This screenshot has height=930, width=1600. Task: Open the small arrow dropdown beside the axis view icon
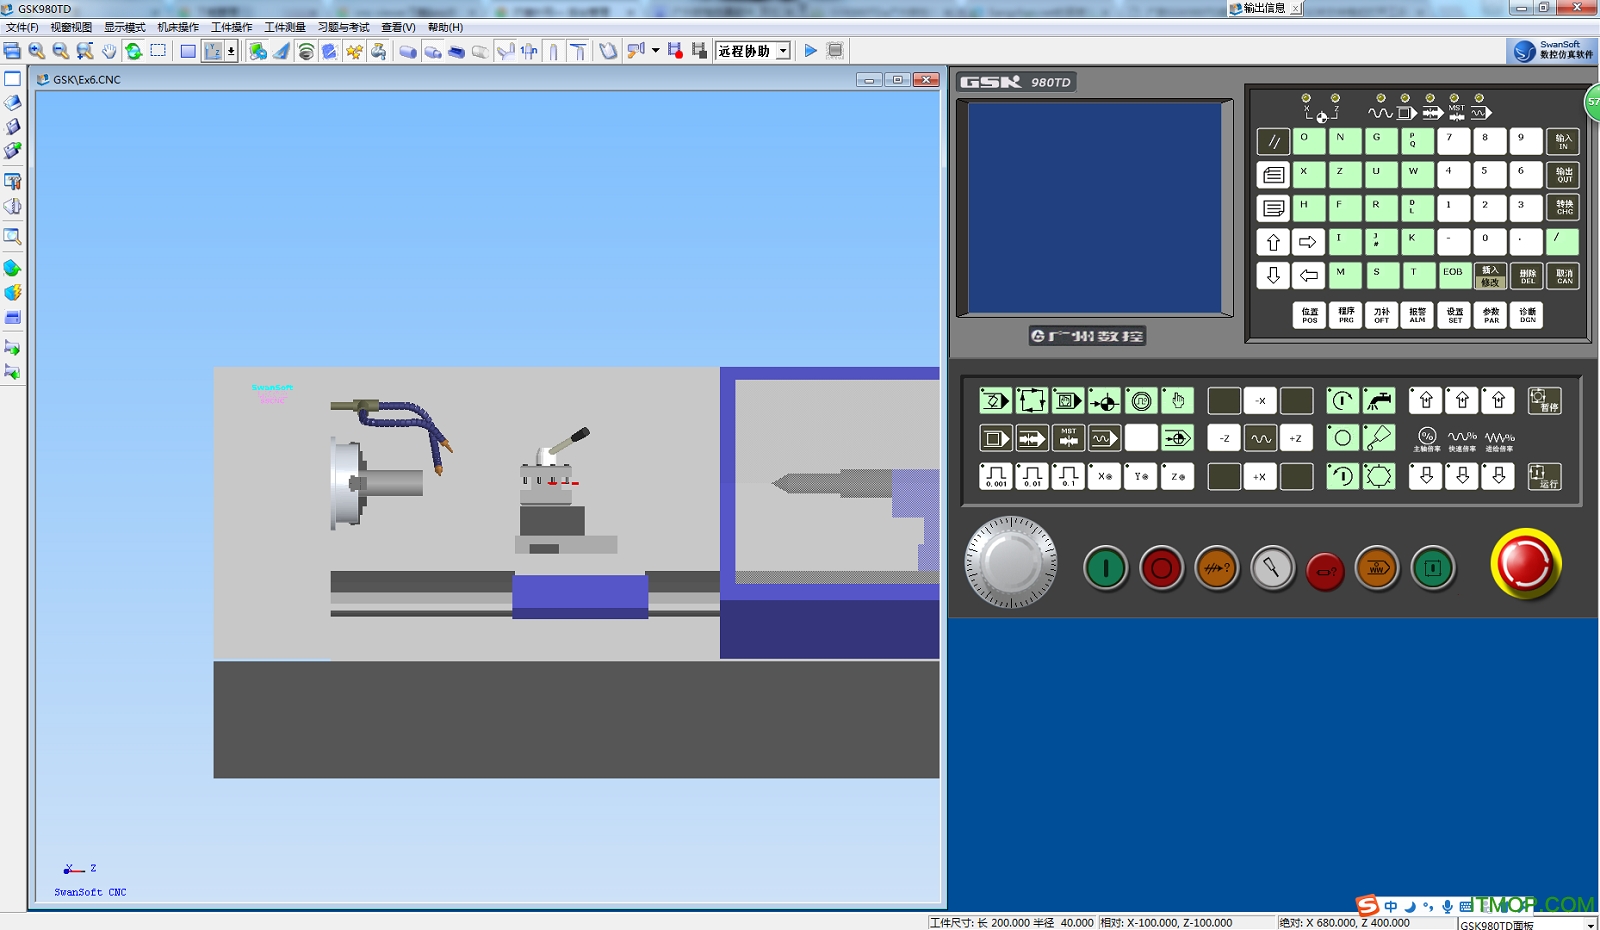point(231,51)
